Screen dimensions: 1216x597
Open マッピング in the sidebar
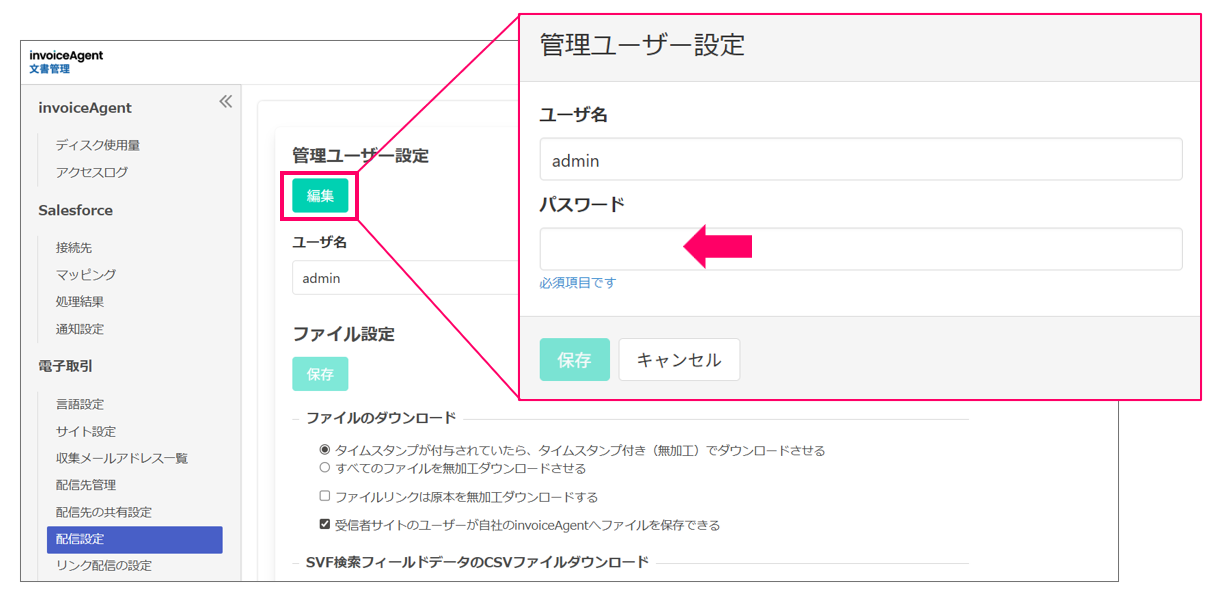86,274
